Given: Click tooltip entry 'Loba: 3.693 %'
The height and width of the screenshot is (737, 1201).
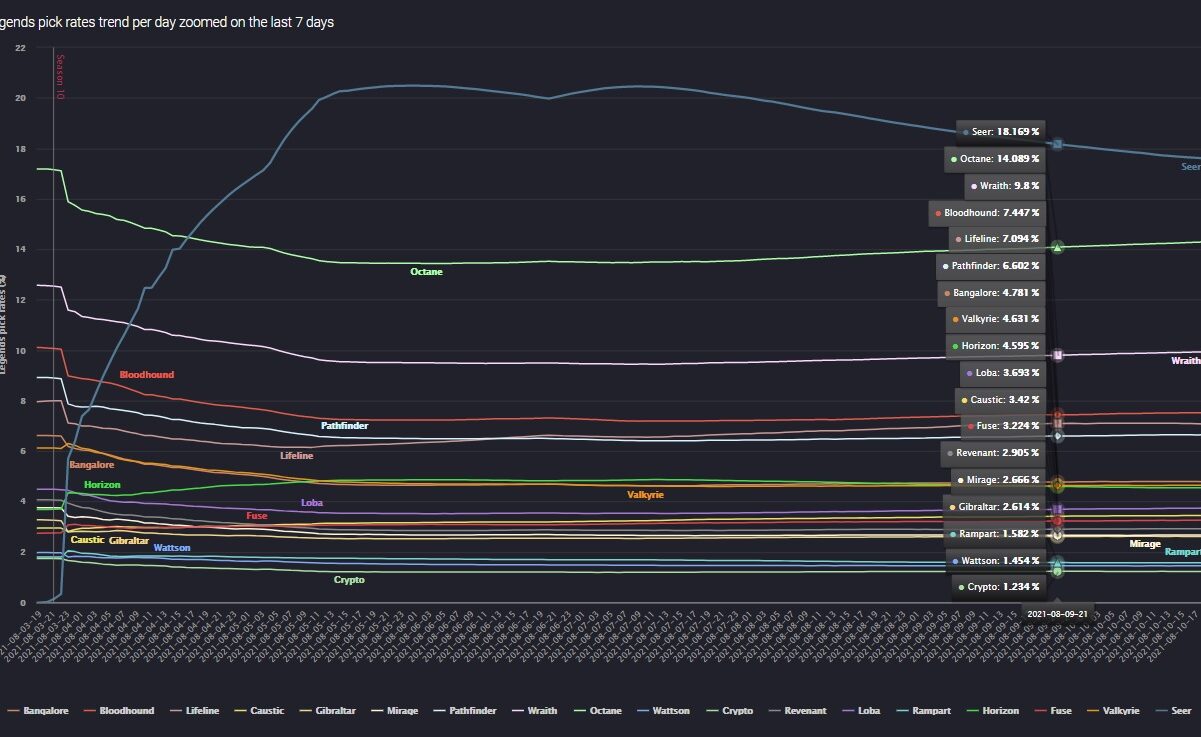Looking at the screenshot, I should point(1002,372).
